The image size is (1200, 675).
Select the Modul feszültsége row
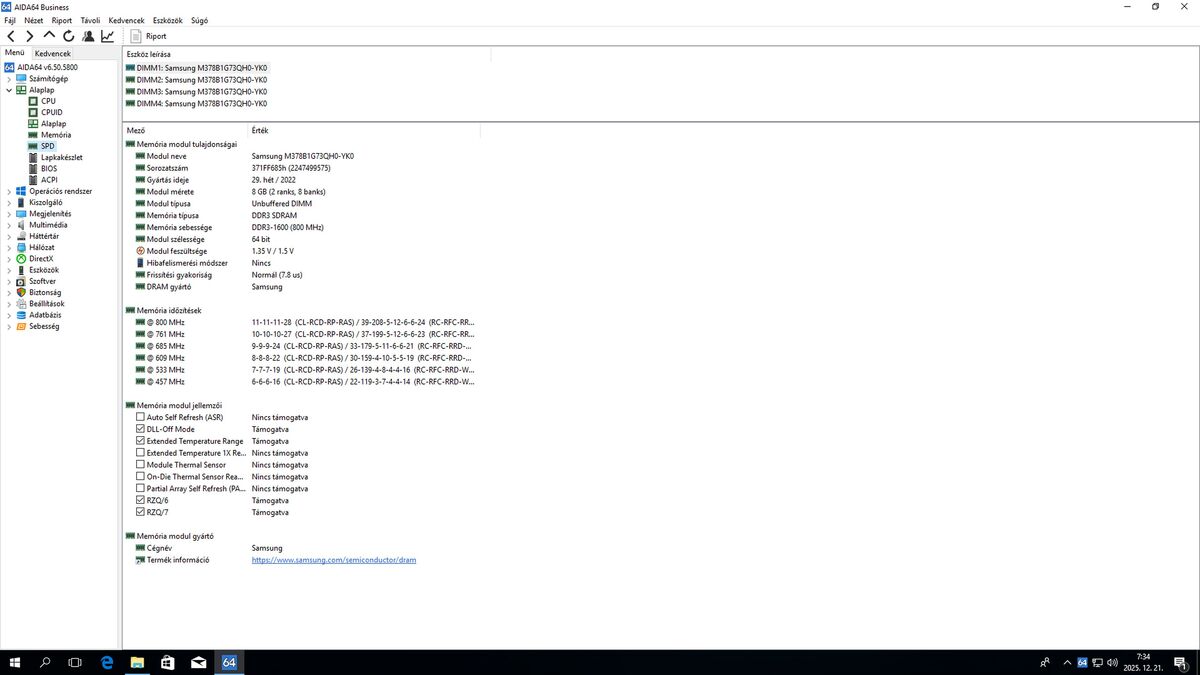point(215,251)
